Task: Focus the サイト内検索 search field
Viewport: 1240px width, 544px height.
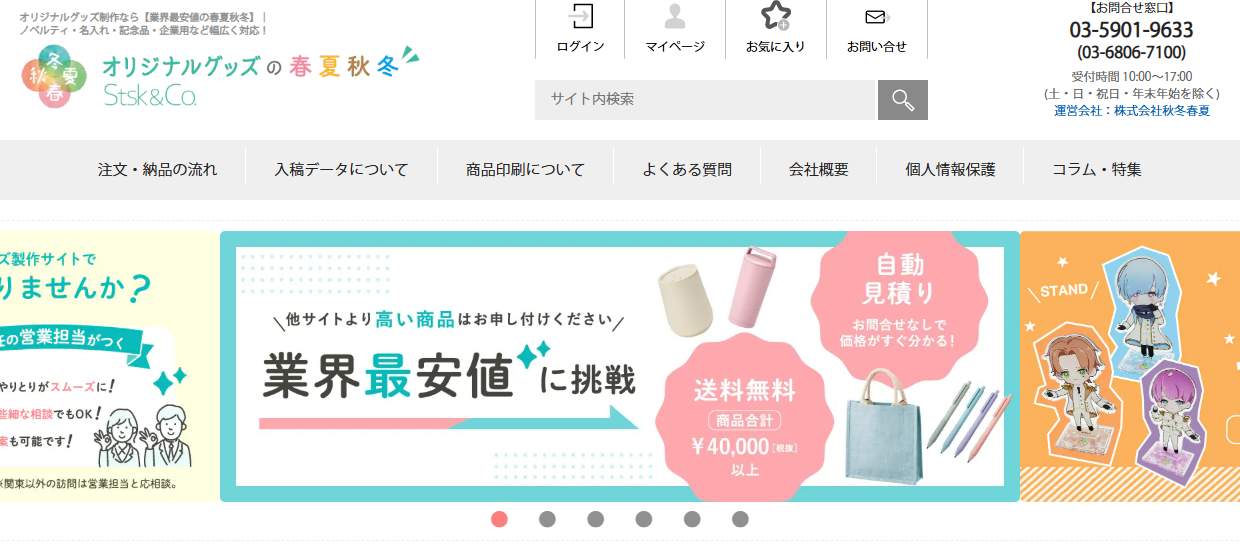Action: (705, 100)
